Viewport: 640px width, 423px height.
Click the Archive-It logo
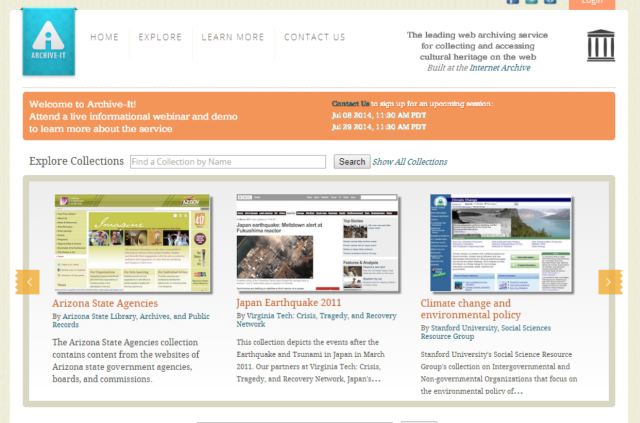(x=47, y=43)
